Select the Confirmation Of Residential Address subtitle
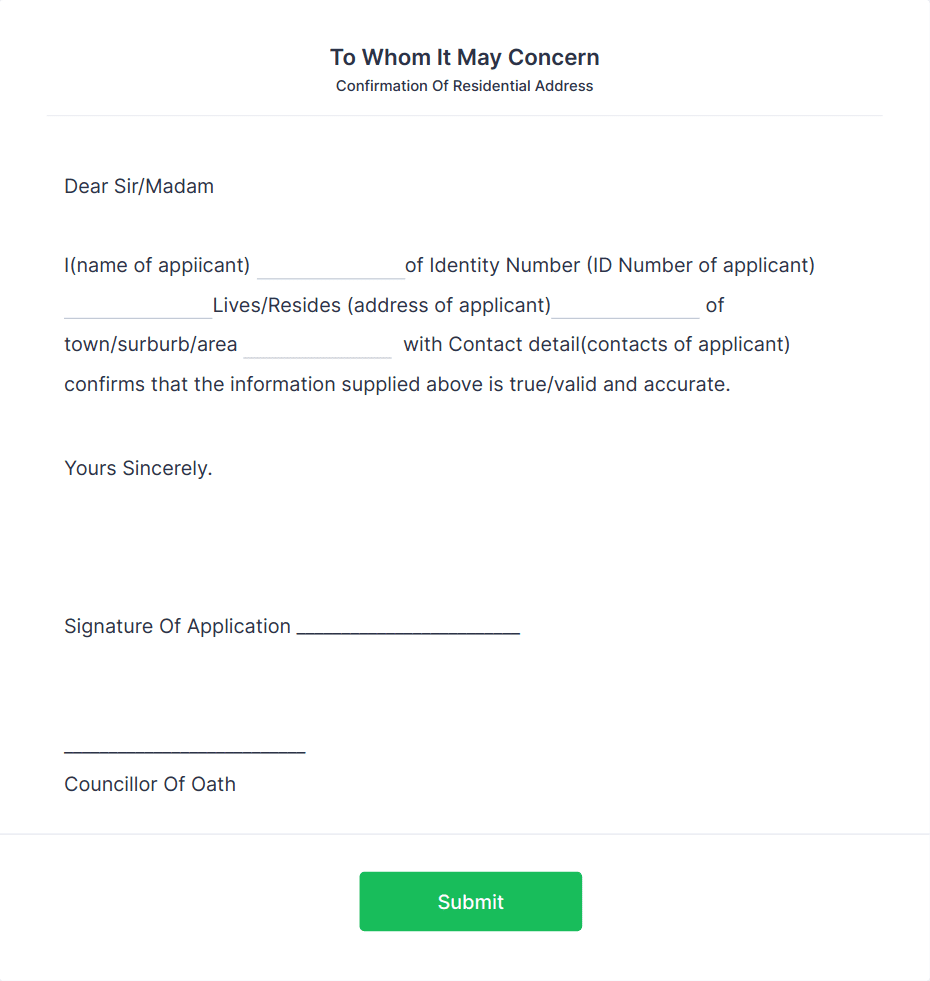The image size is (930, 981). [x=464, y=86]
